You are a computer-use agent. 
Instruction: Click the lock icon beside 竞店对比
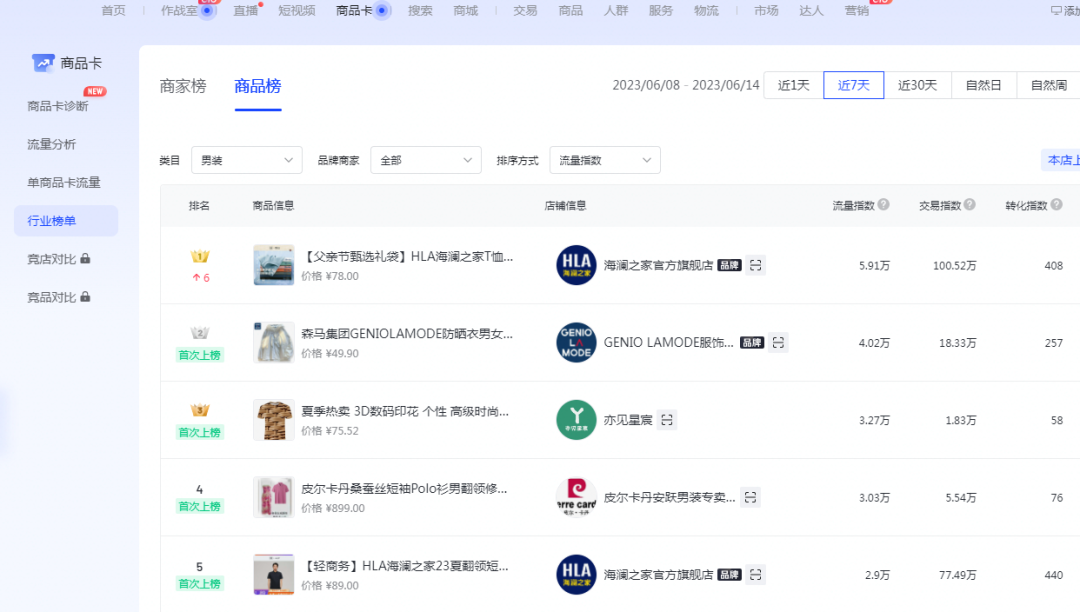click(x=85, y=259)
